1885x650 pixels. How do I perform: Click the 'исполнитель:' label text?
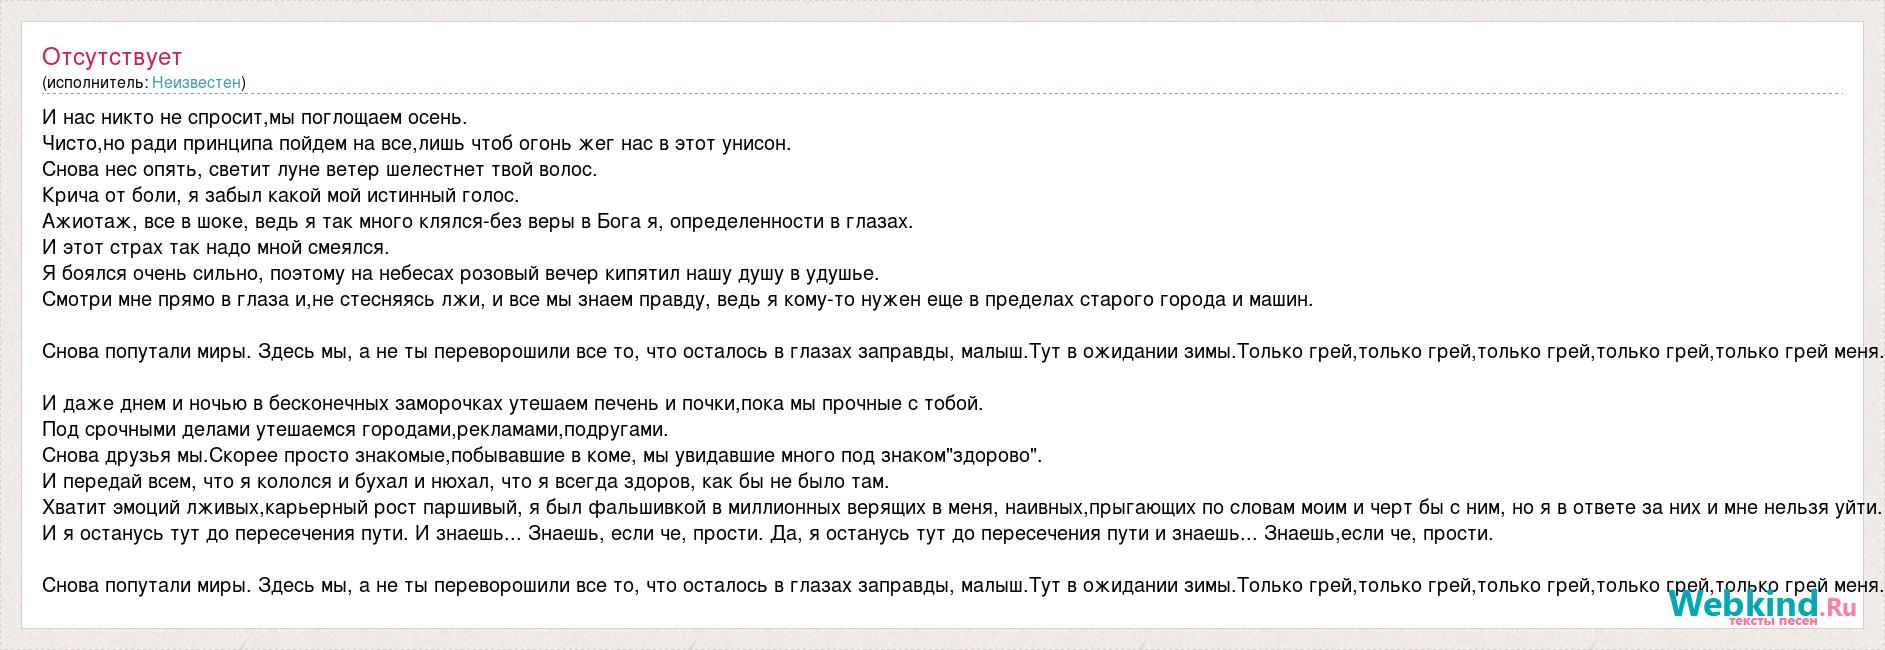[x=97, y=82]
